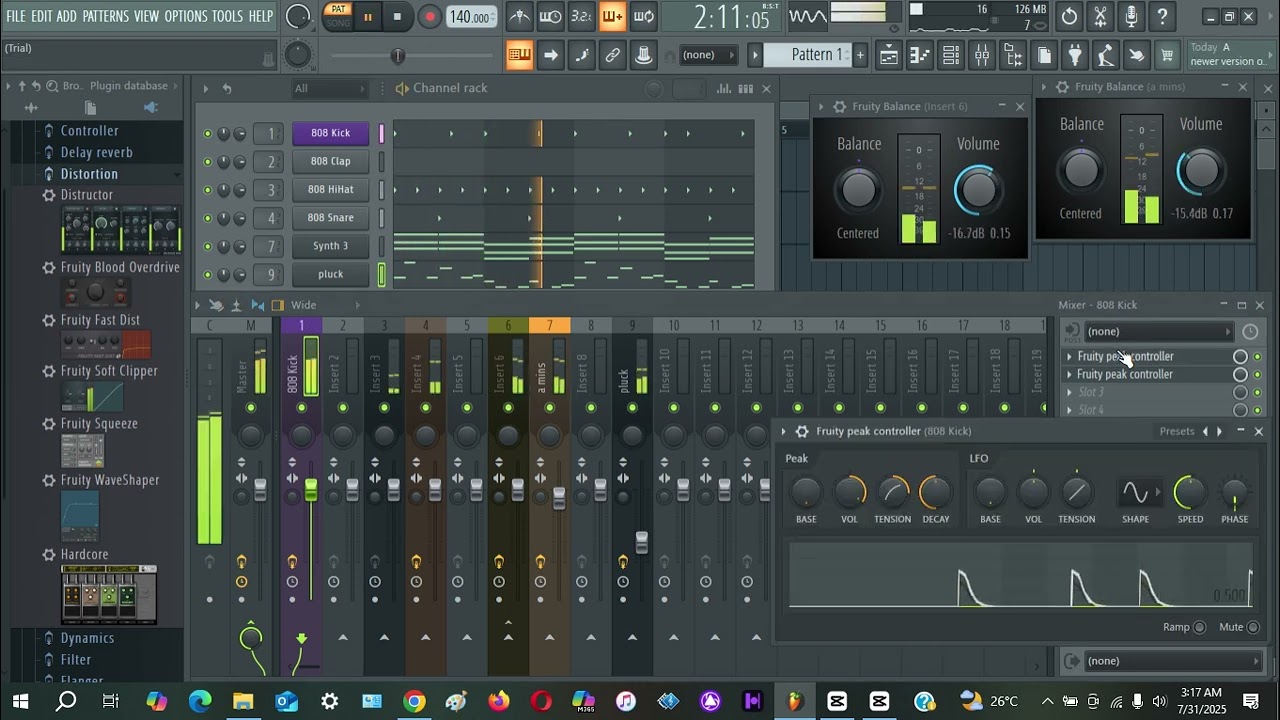The image size is (1280, 720).
Task: Select the Synth 3 channel button
Action: [330, 246]
